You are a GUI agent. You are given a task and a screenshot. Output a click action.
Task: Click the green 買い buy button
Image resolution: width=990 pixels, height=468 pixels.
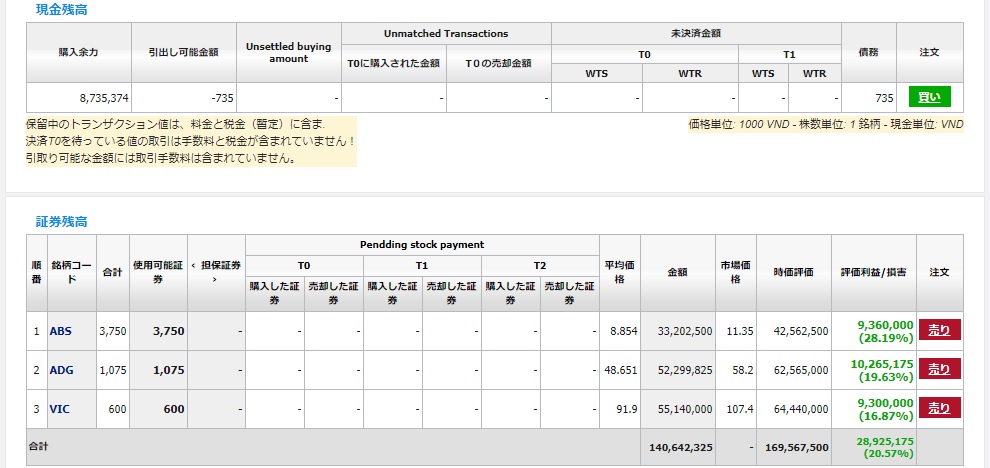click(x=929, y=97)
